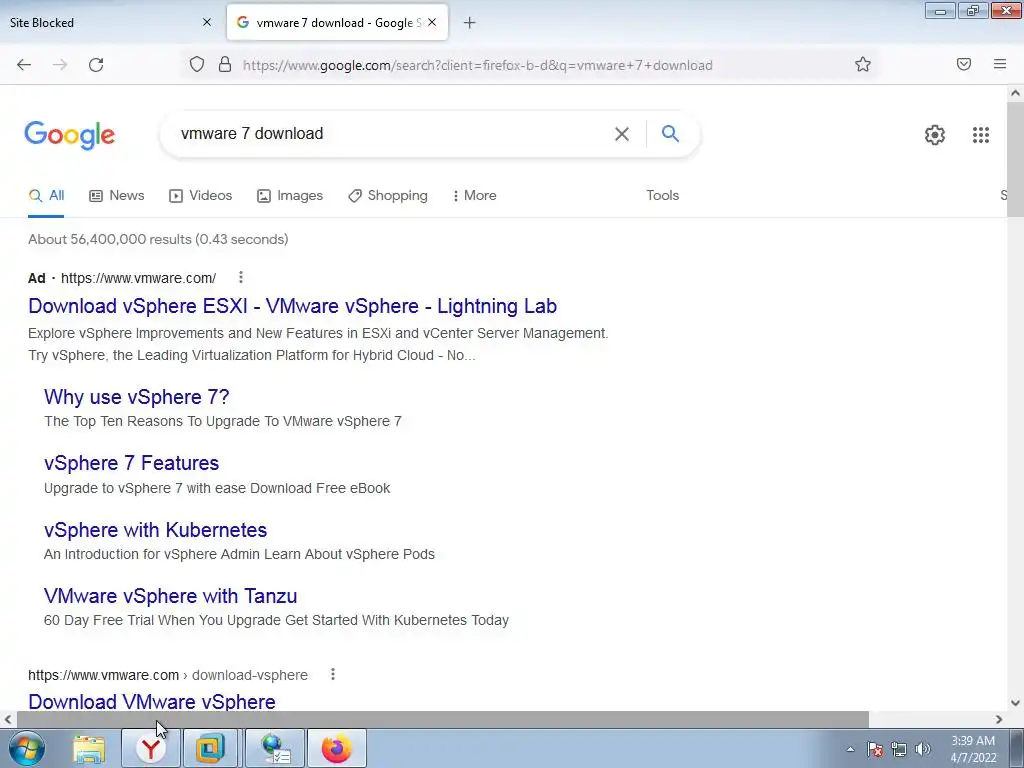Select the All results tab
The height and width of the screenshot is (768, 1024).
point(46,195)
